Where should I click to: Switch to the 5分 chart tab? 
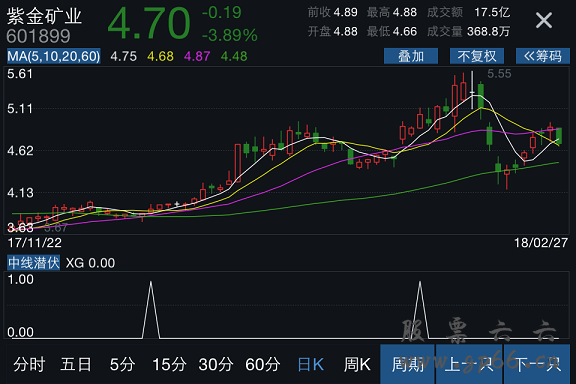(122, 365)
